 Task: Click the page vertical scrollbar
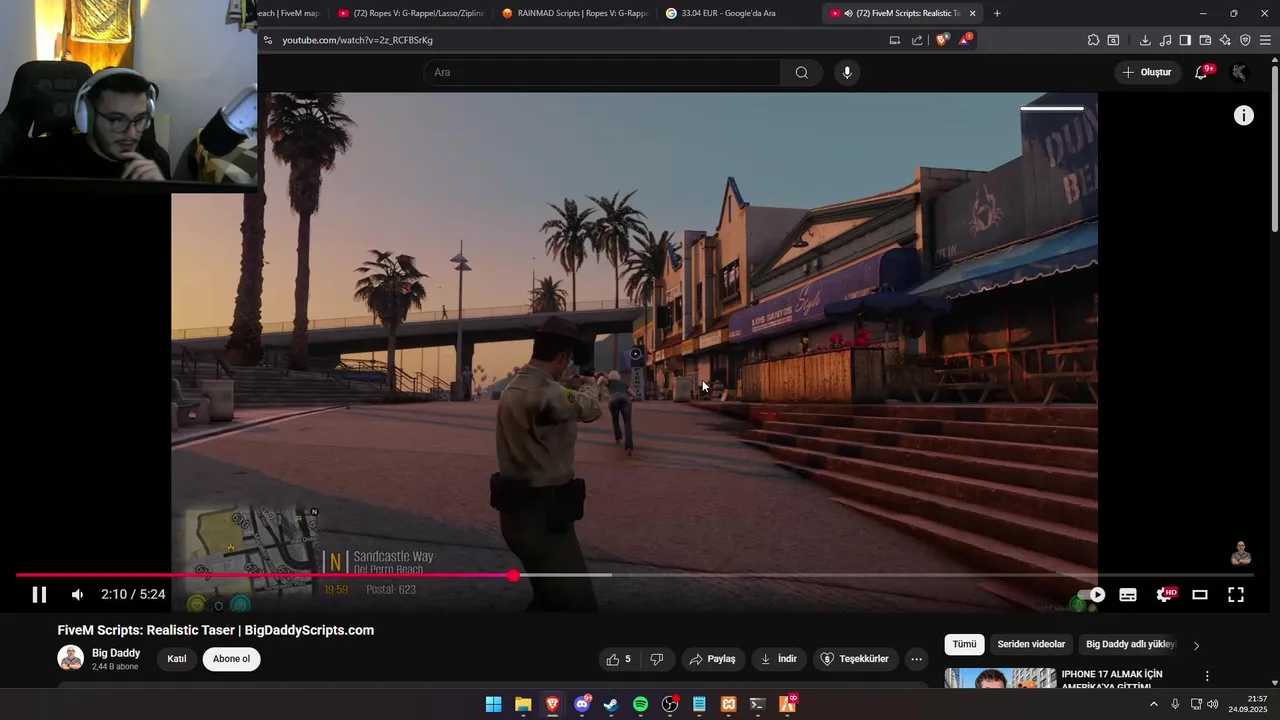coord(1274,150)
